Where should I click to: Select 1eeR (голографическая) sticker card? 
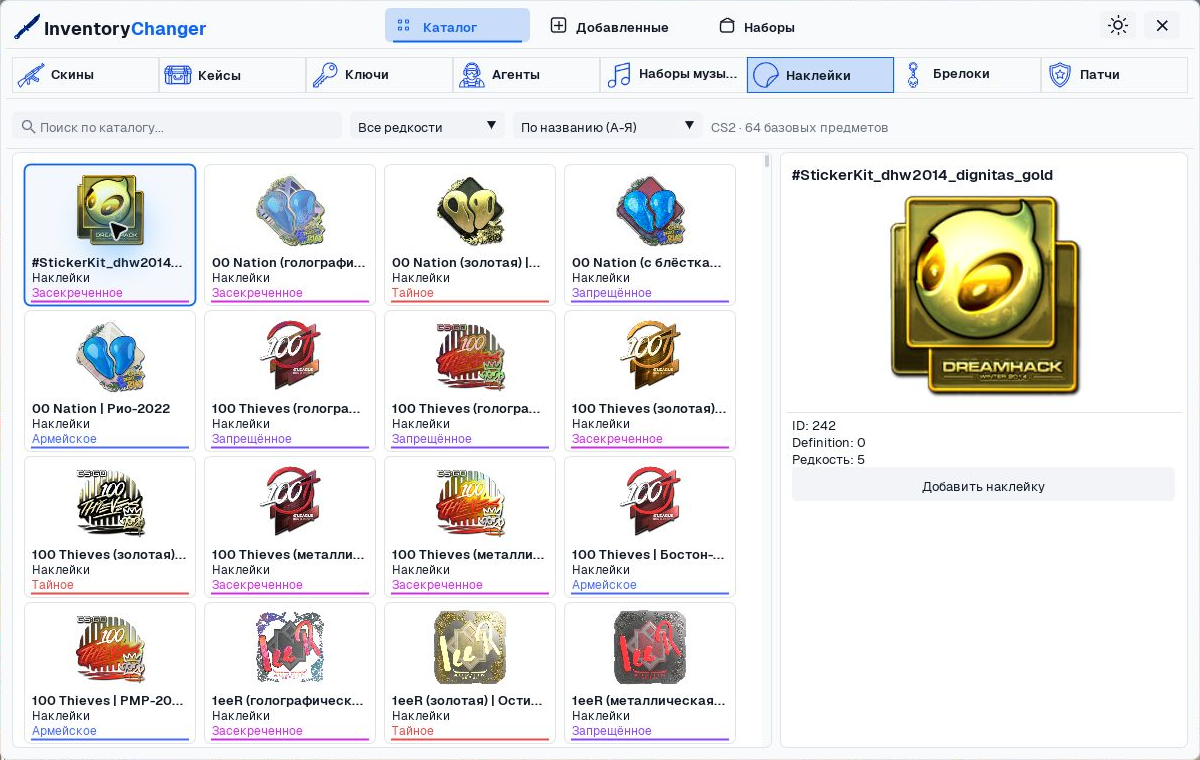[290, 673]
